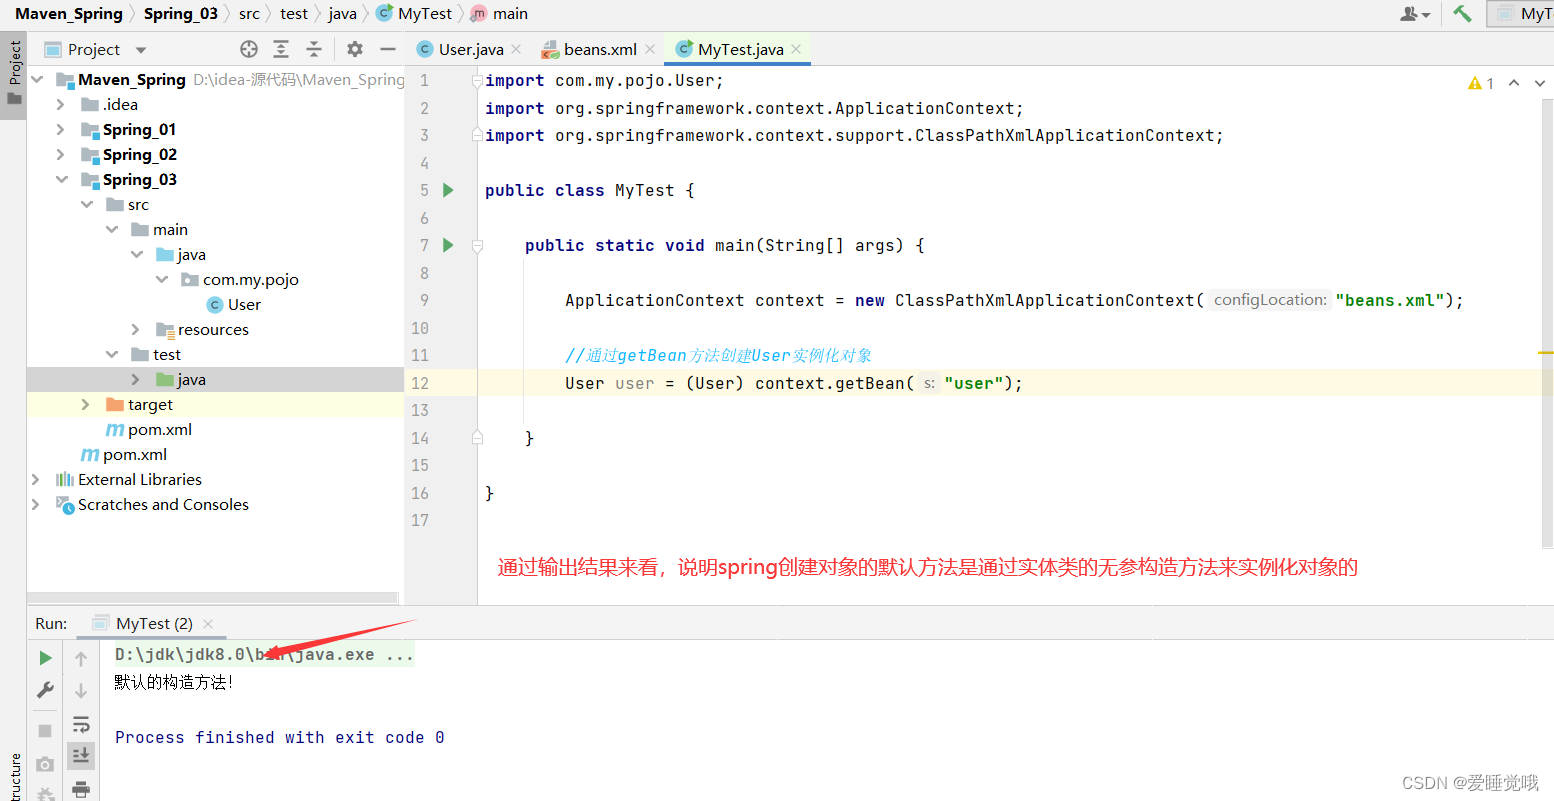Click the Select Opened File crosshair icon

(249, 48)
